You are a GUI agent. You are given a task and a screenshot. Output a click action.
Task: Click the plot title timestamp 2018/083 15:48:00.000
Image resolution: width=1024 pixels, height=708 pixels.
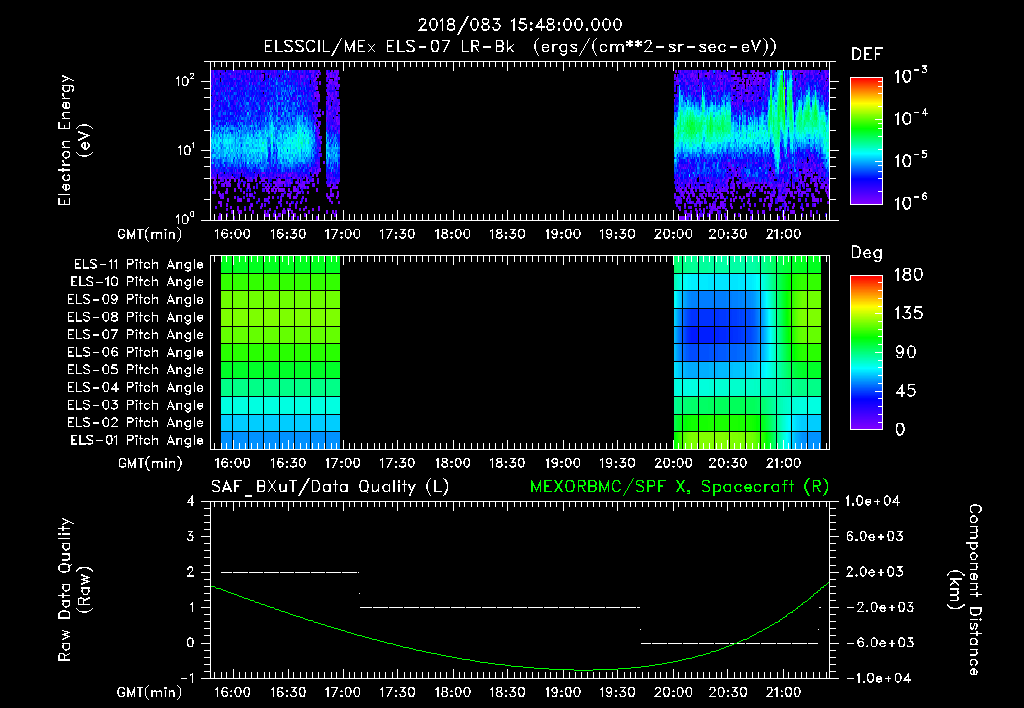point(520,25)
